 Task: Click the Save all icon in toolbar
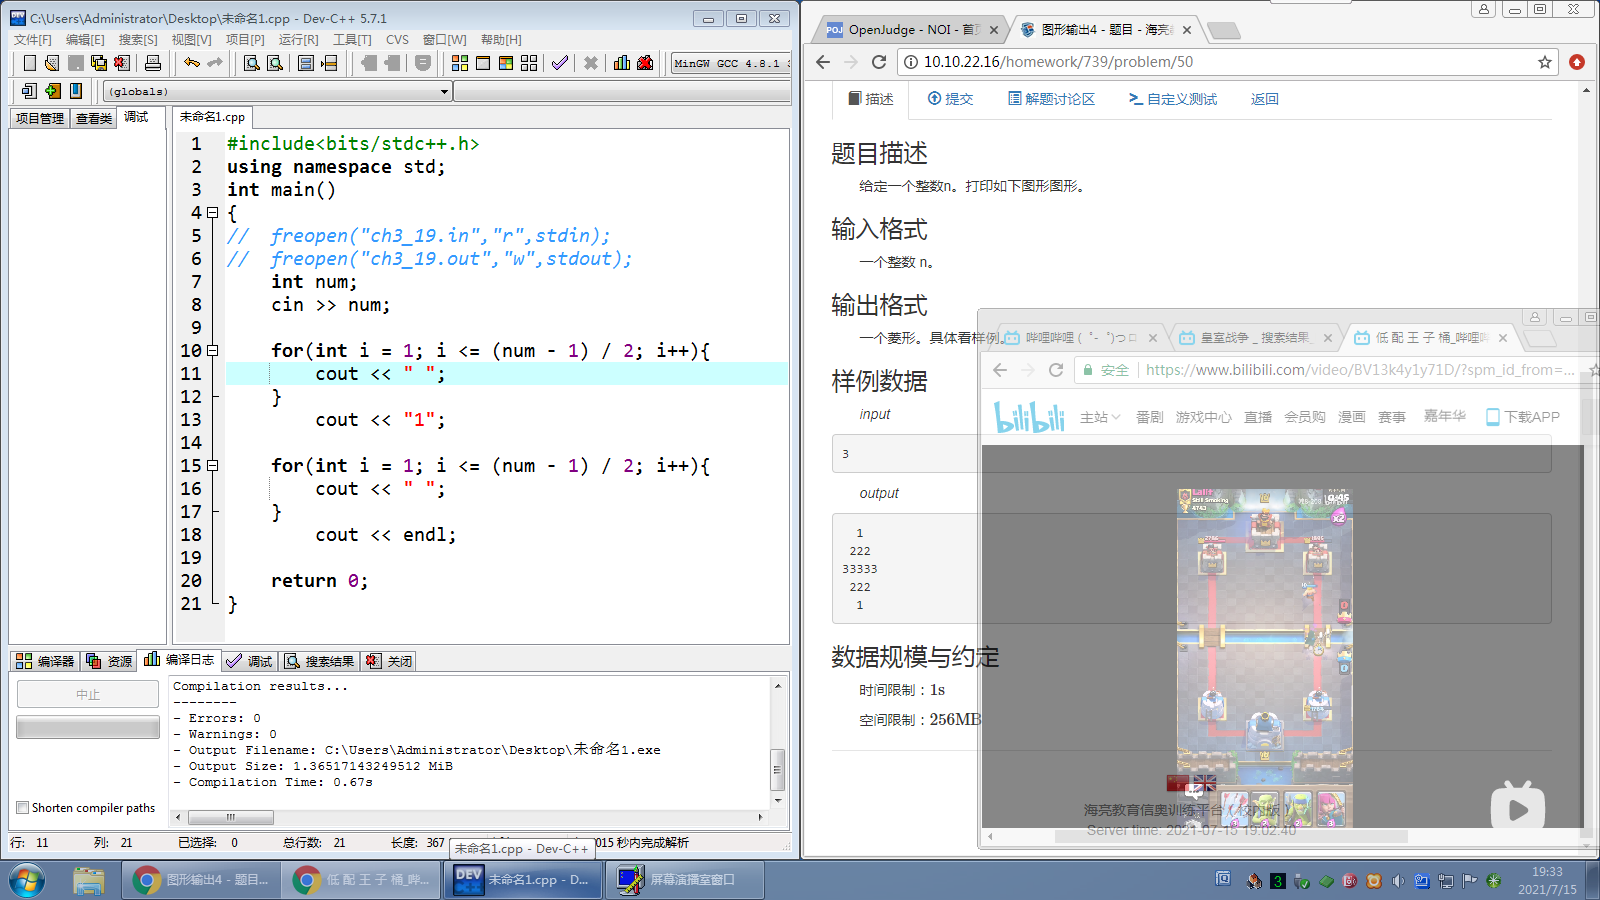tap(99, 63)
